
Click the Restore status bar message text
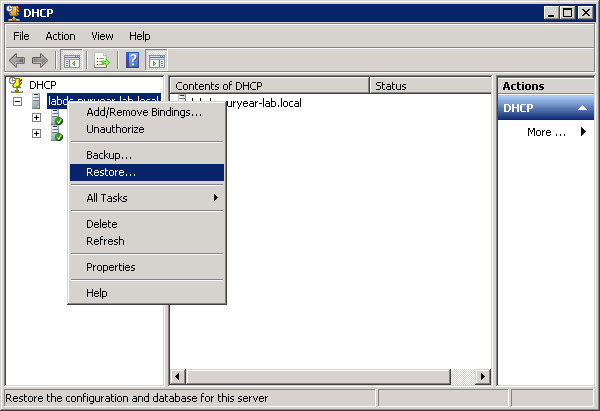(x=137, y=398)
